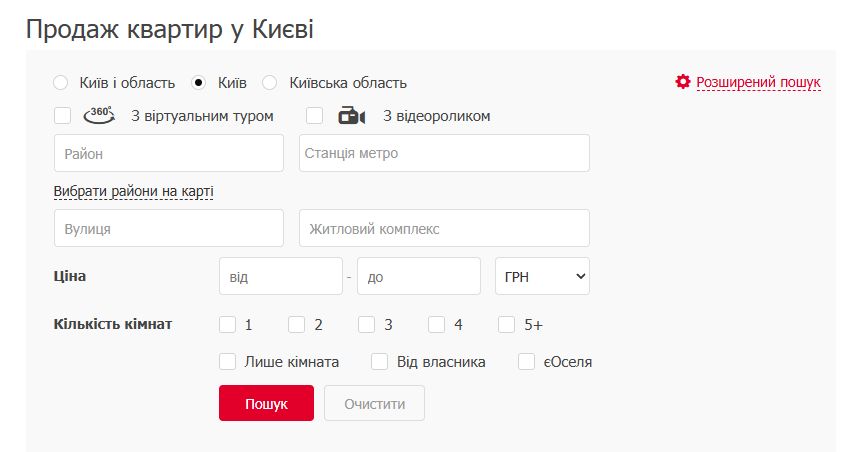The image size is (853, 452).
Task: Open the ГРН currency dropdown
Action: click(x=542, y=276)
